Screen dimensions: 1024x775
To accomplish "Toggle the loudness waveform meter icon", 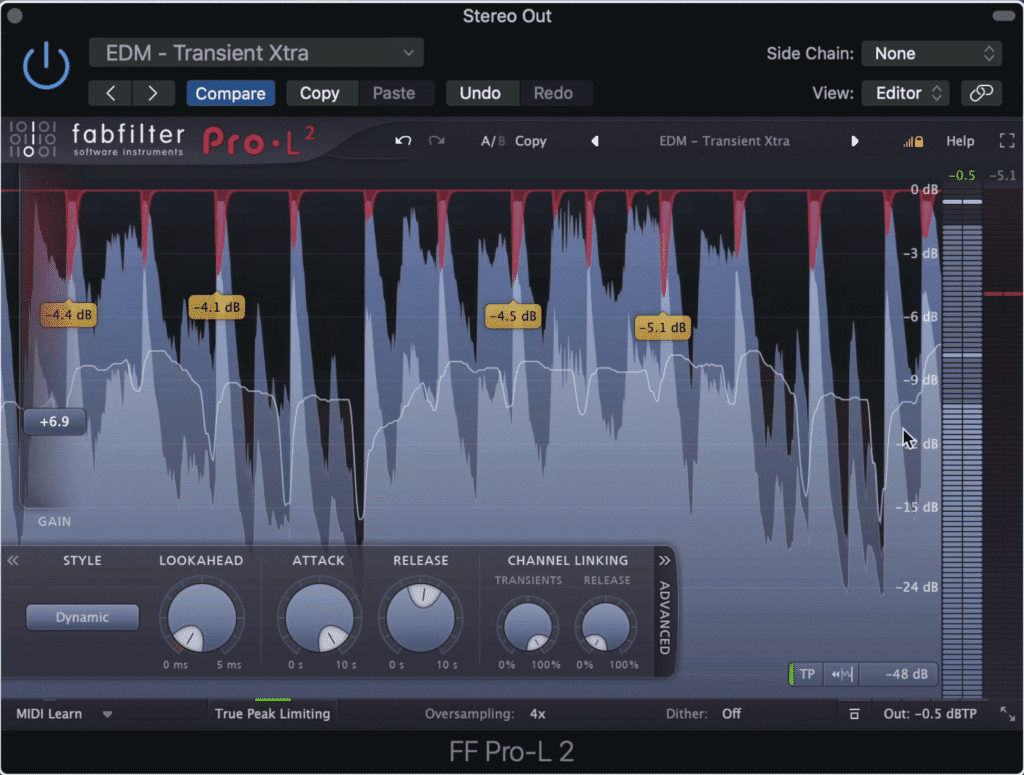I will tap(842, 674).
